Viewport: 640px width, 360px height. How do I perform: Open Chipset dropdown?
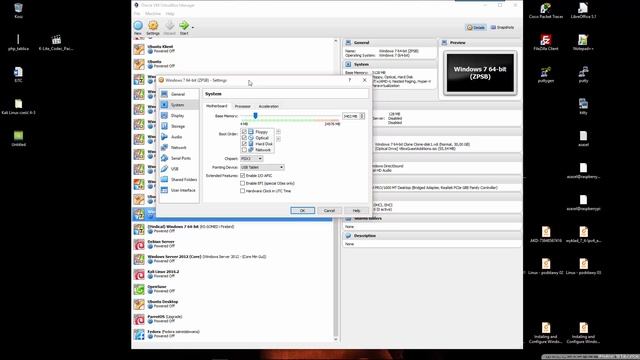tap(251, 158)
